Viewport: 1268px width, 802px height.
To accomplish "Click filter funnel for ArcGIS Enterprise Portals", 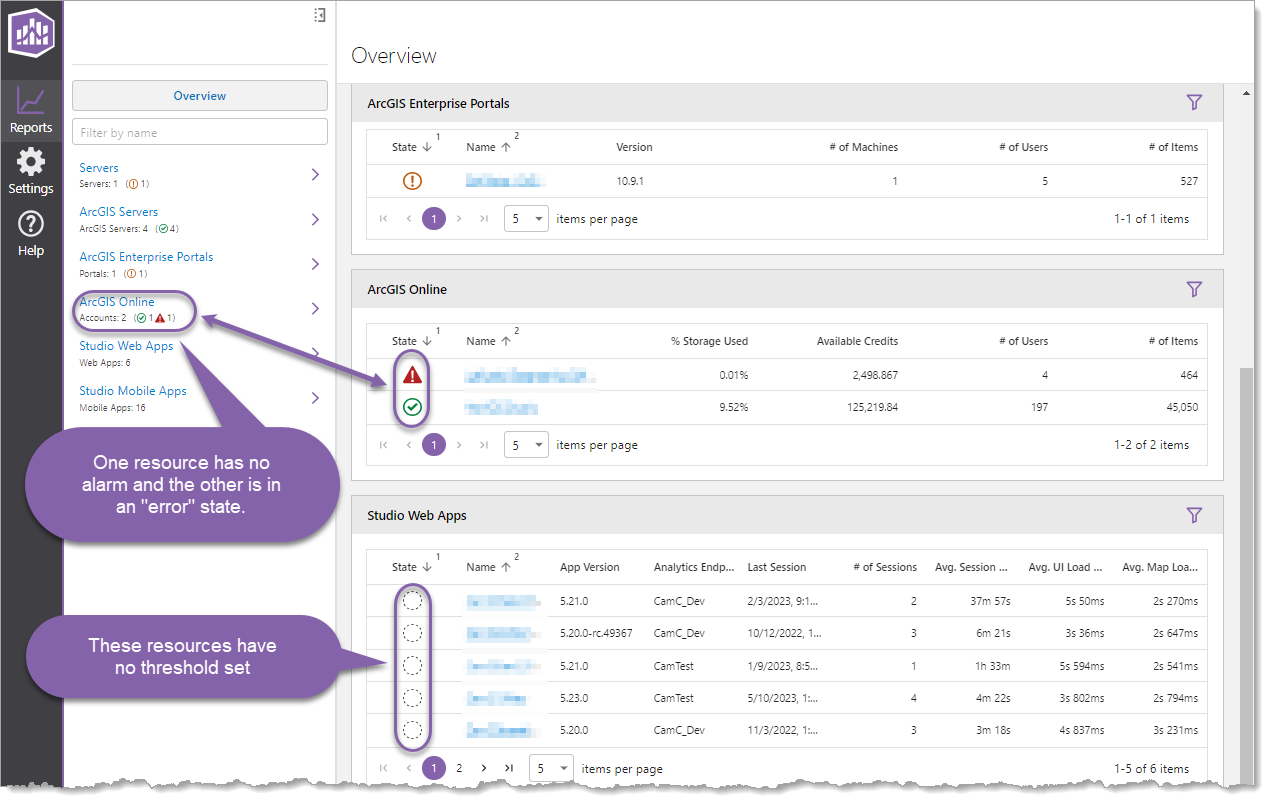I will point(1193,103).
